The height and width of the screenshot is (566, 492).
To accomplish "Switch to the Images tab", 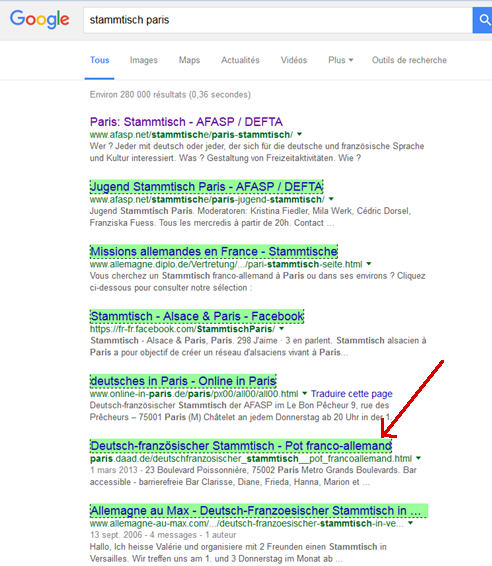I will pyautogui.click(x=144, y=60).
